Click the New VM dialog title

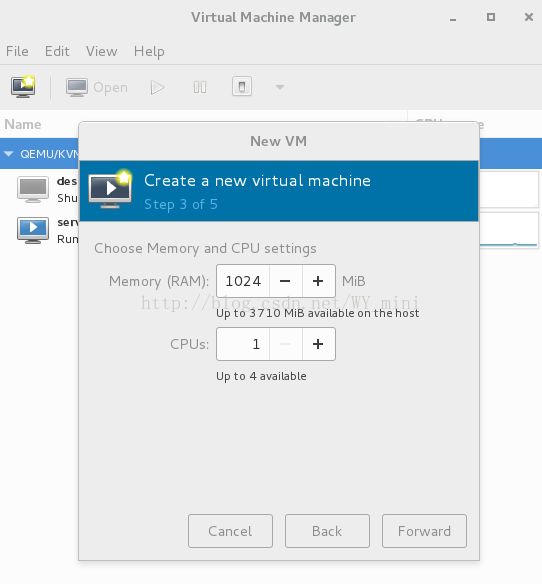(279, 141)
